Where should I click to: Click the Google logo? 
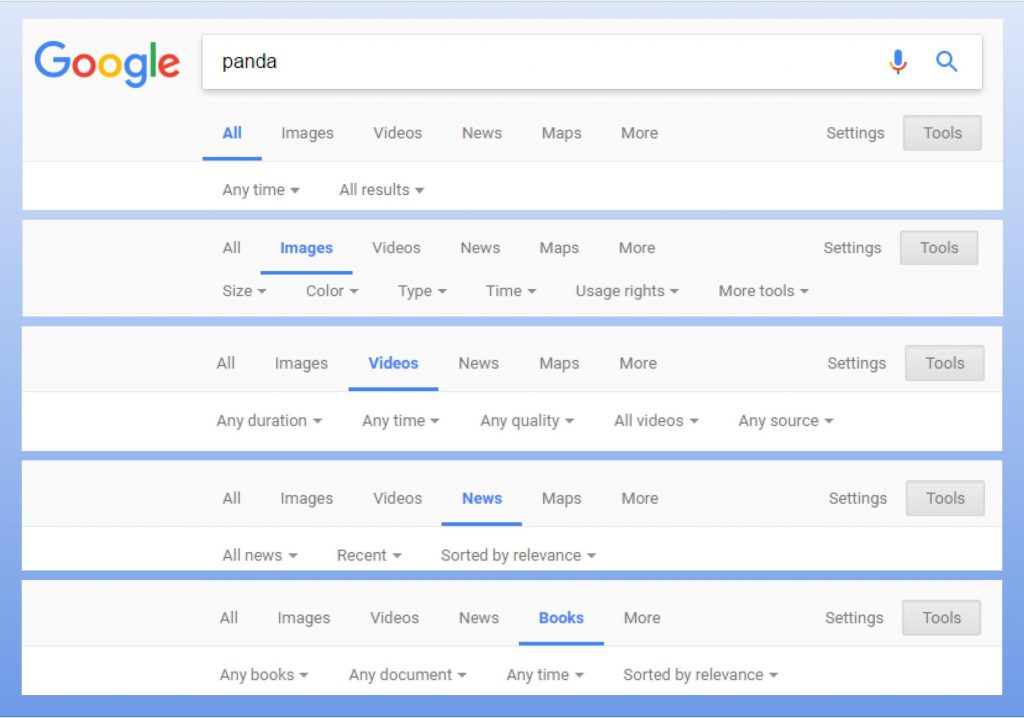(107, 63)
